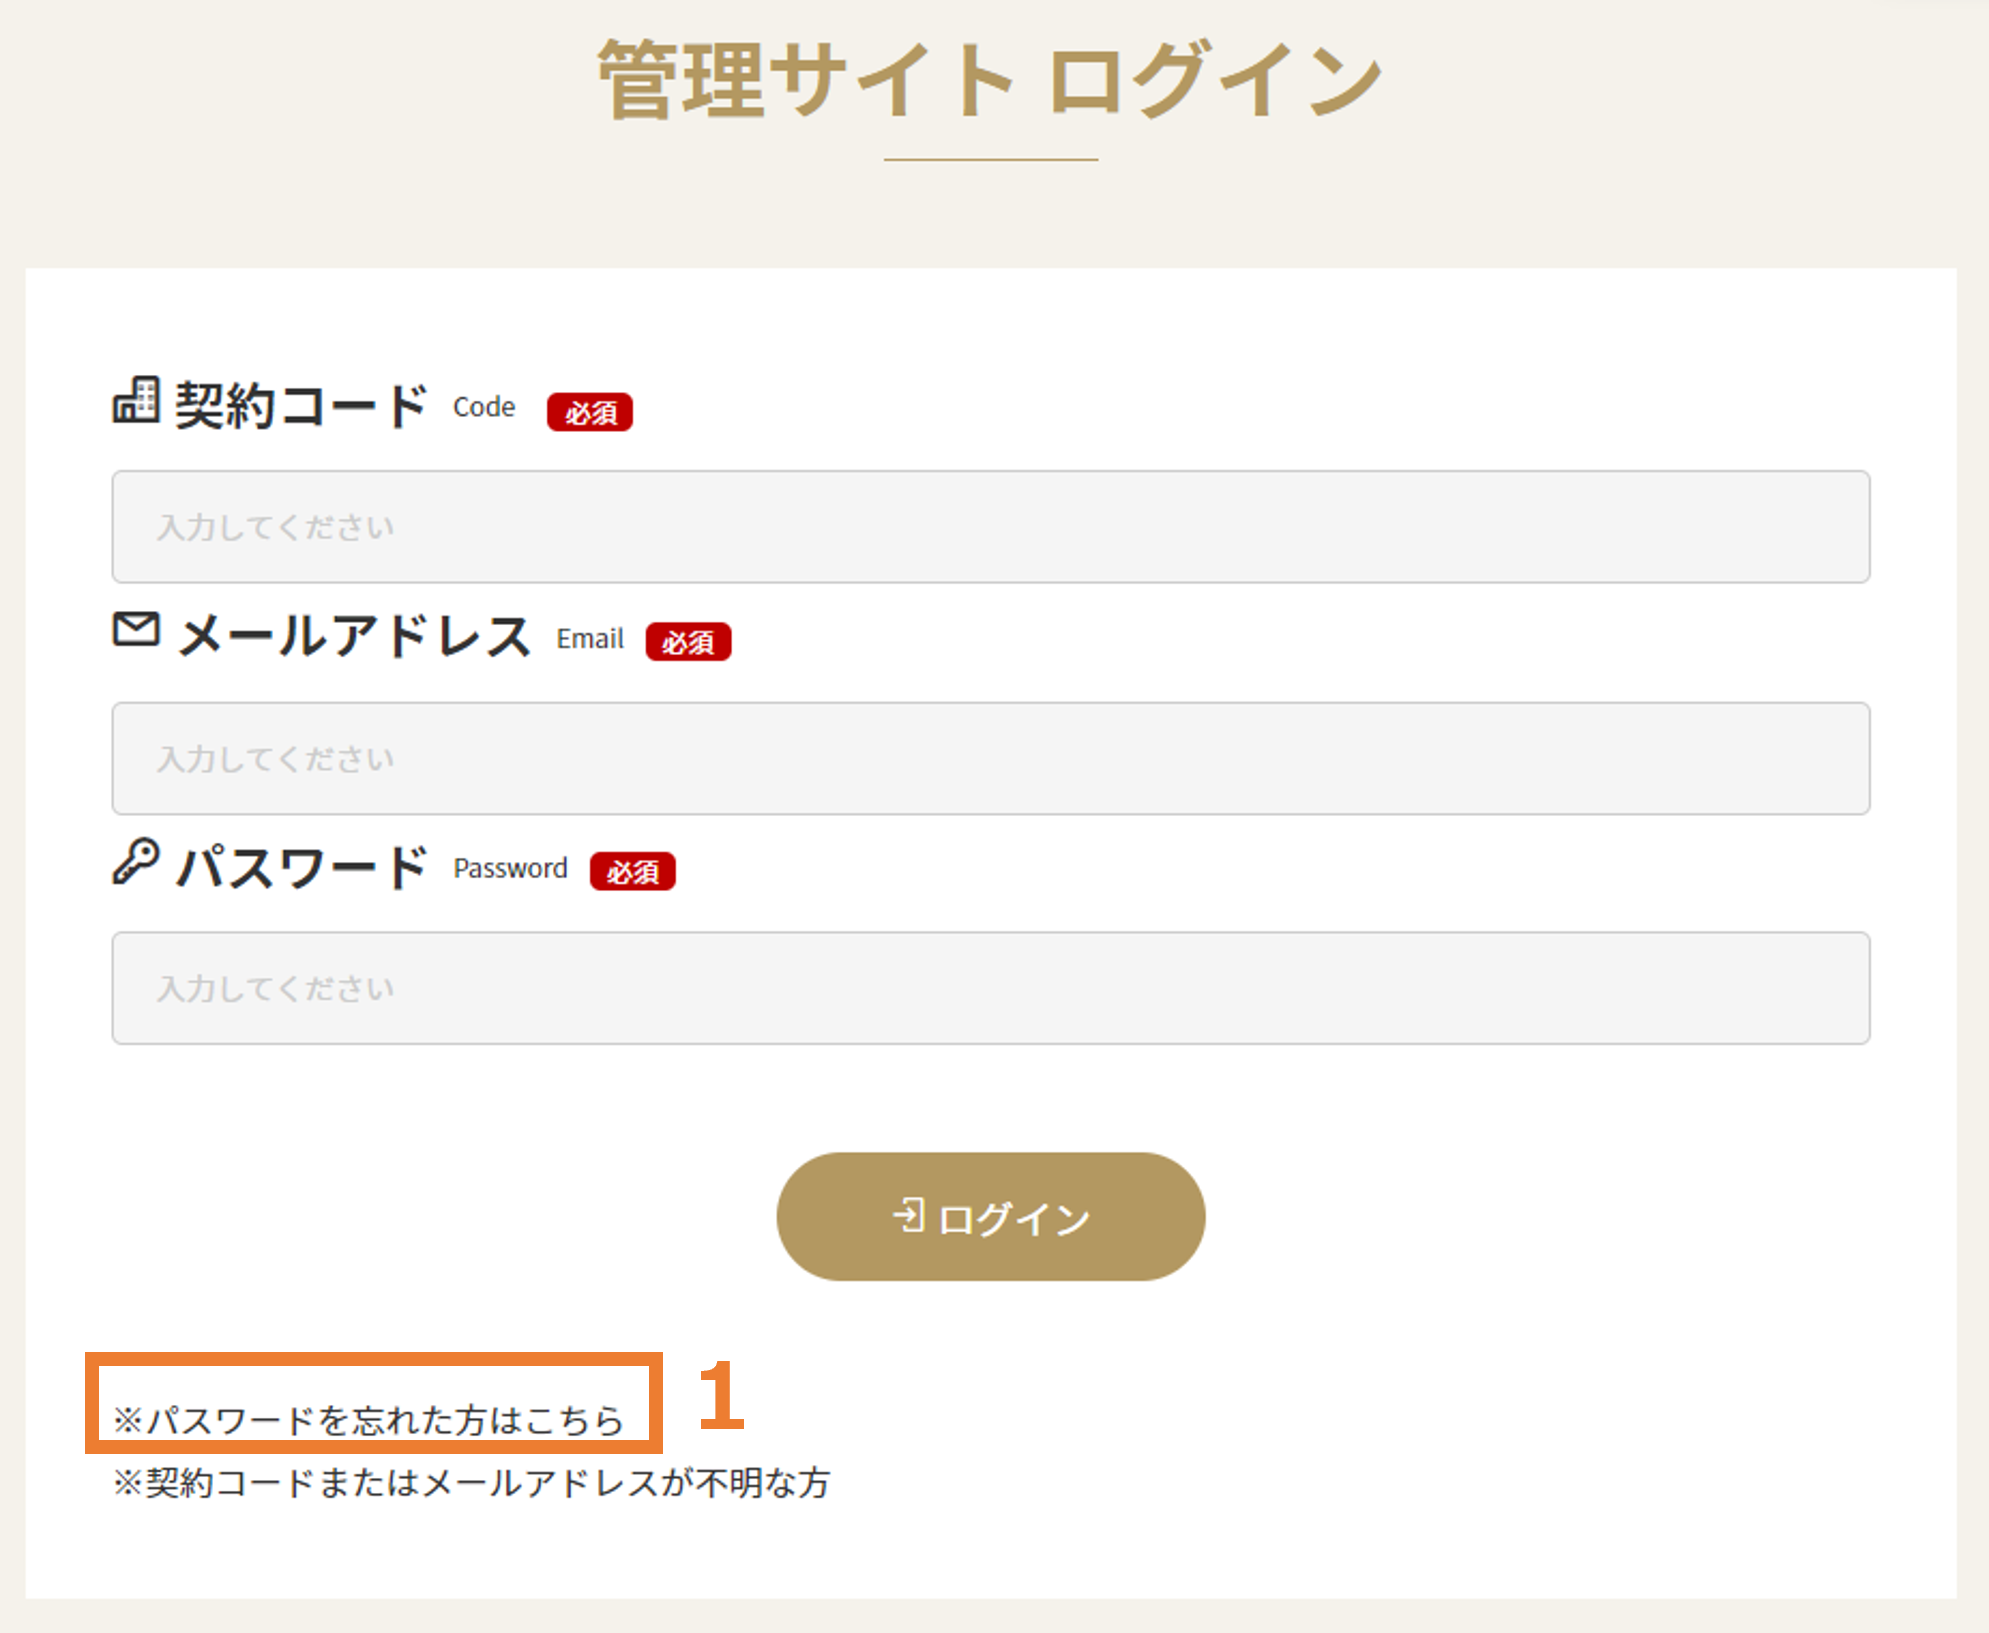This screenshot has width=1989, height=1633.
Task: Click the 契約コード field label text
Action: coord(302,406)
